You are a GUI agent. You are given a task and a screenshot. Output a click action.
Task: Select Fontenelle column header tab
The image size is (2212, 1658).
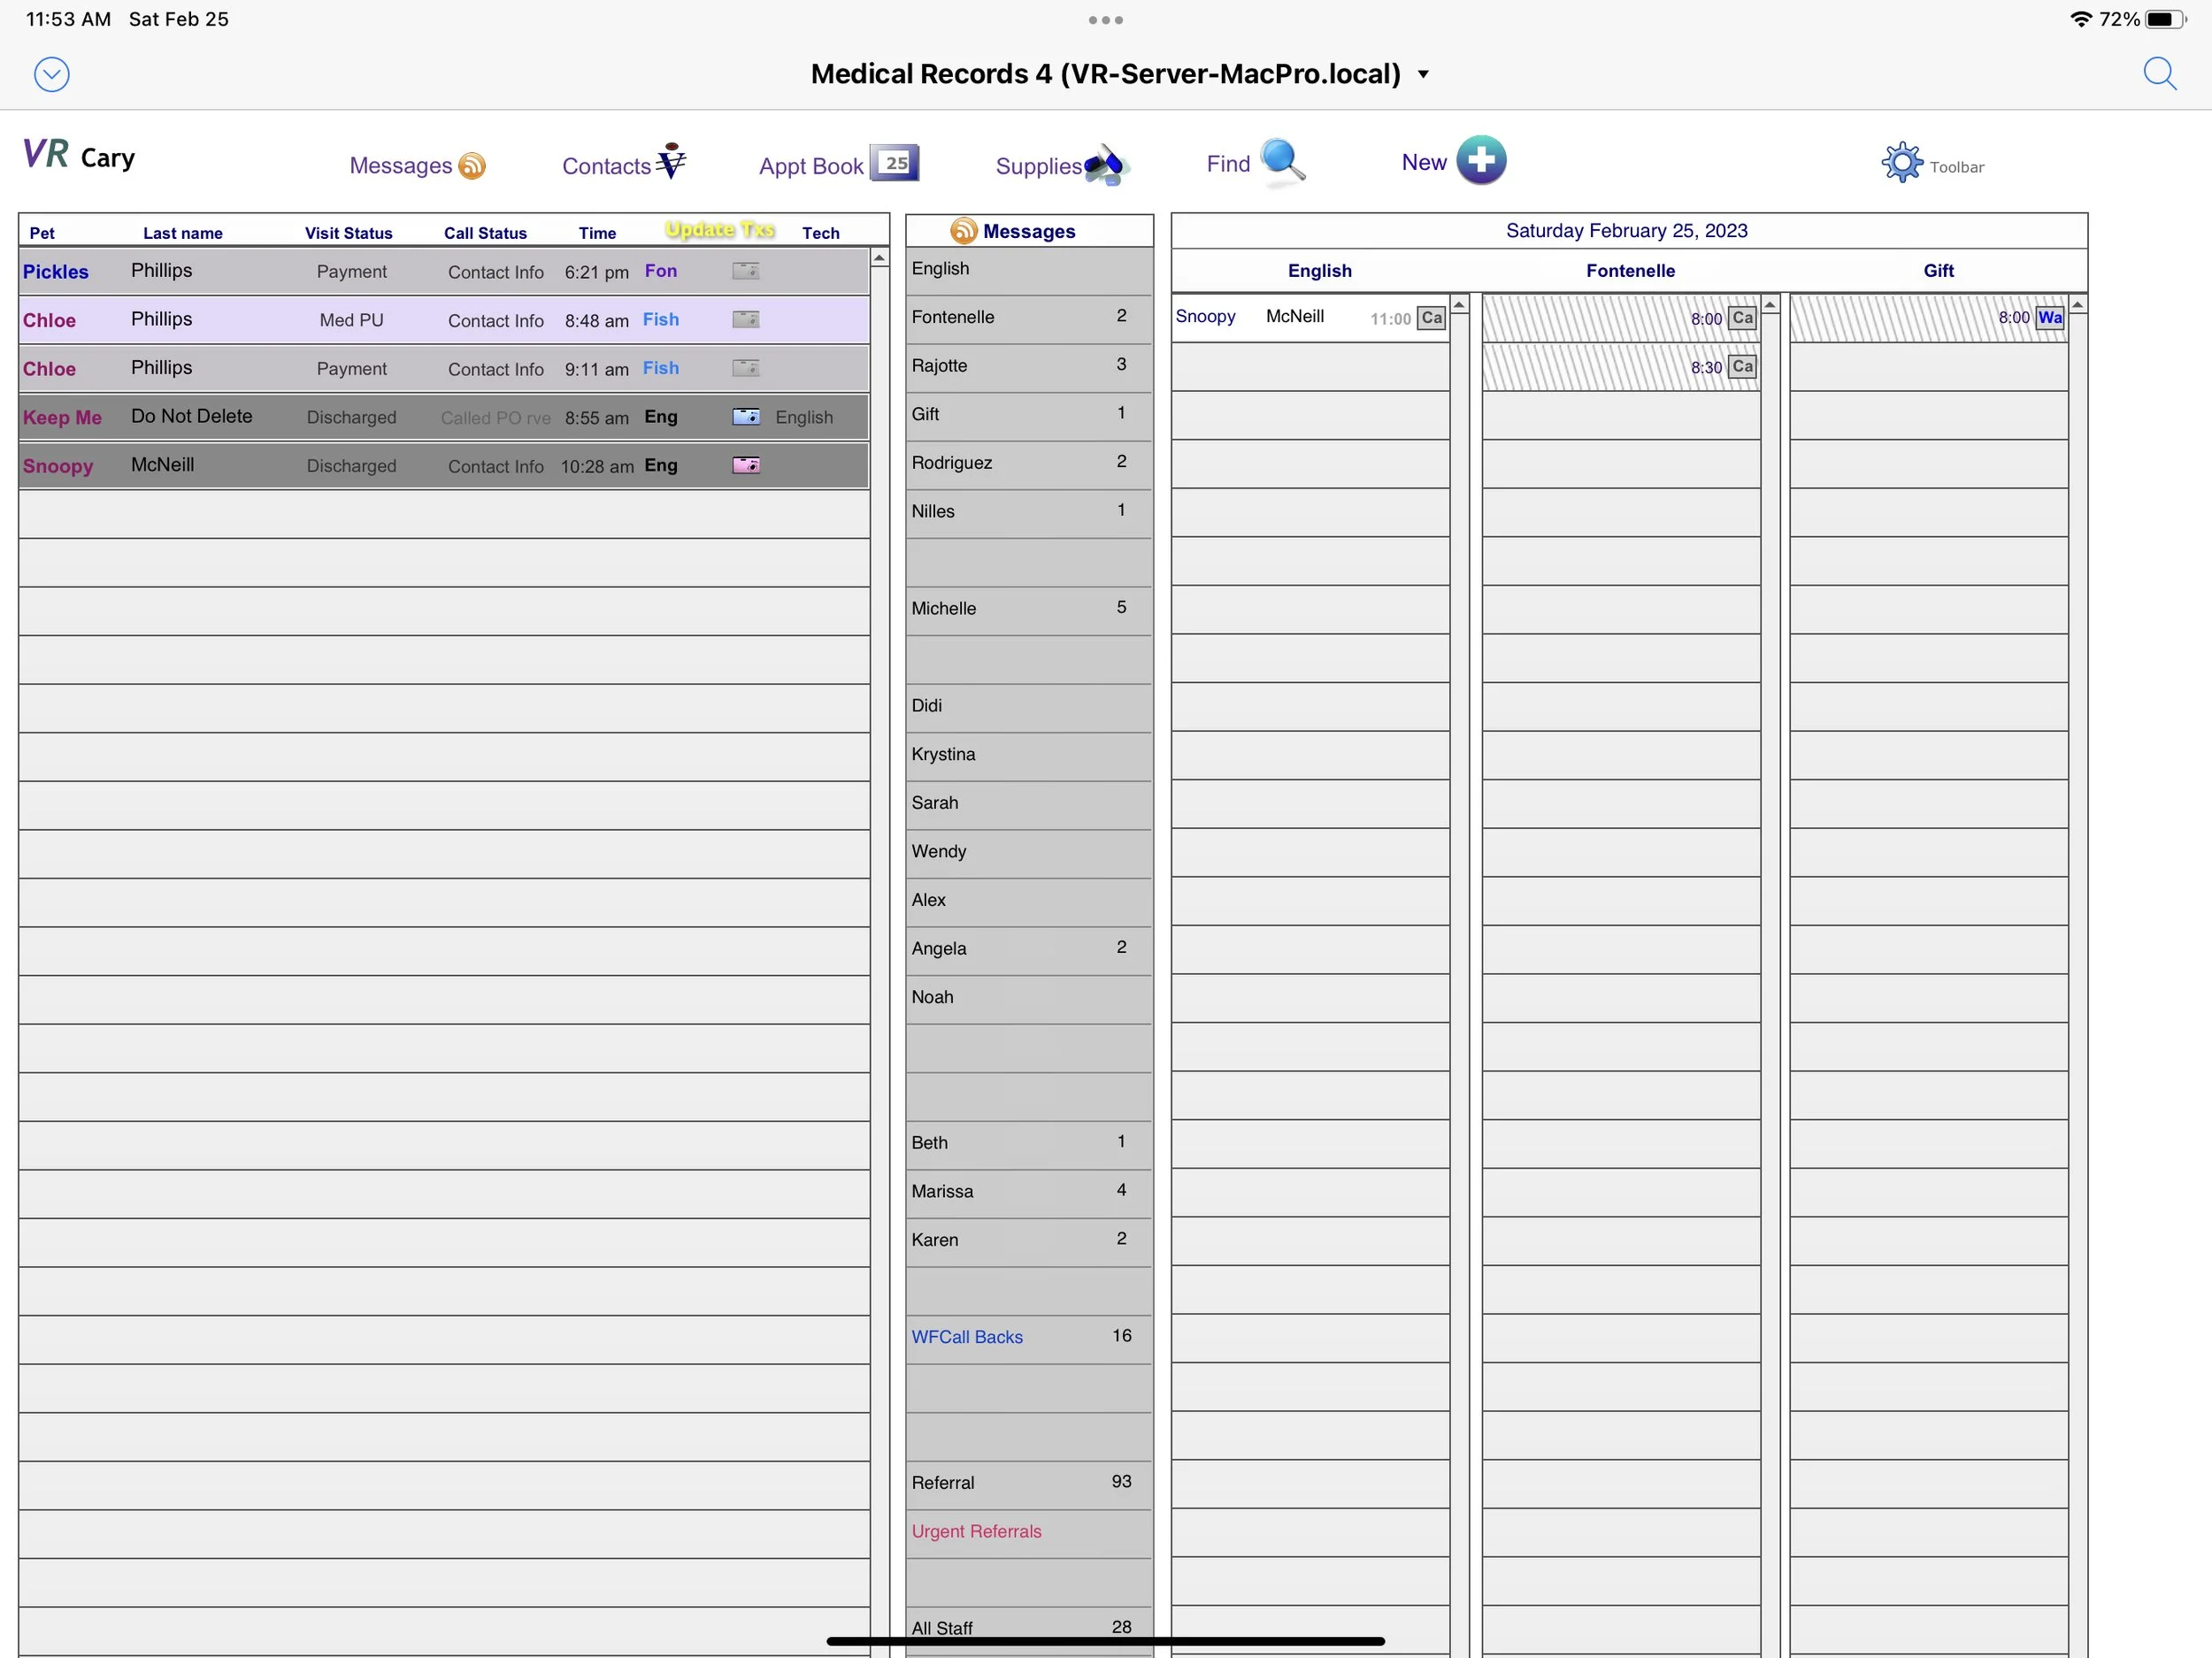click(x=1629, y=271)
